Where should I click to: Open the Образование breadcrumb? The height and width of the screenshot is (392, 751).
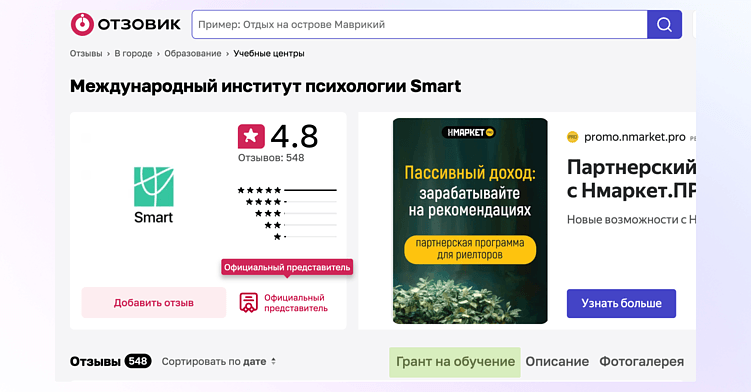(x=193, y=53)
